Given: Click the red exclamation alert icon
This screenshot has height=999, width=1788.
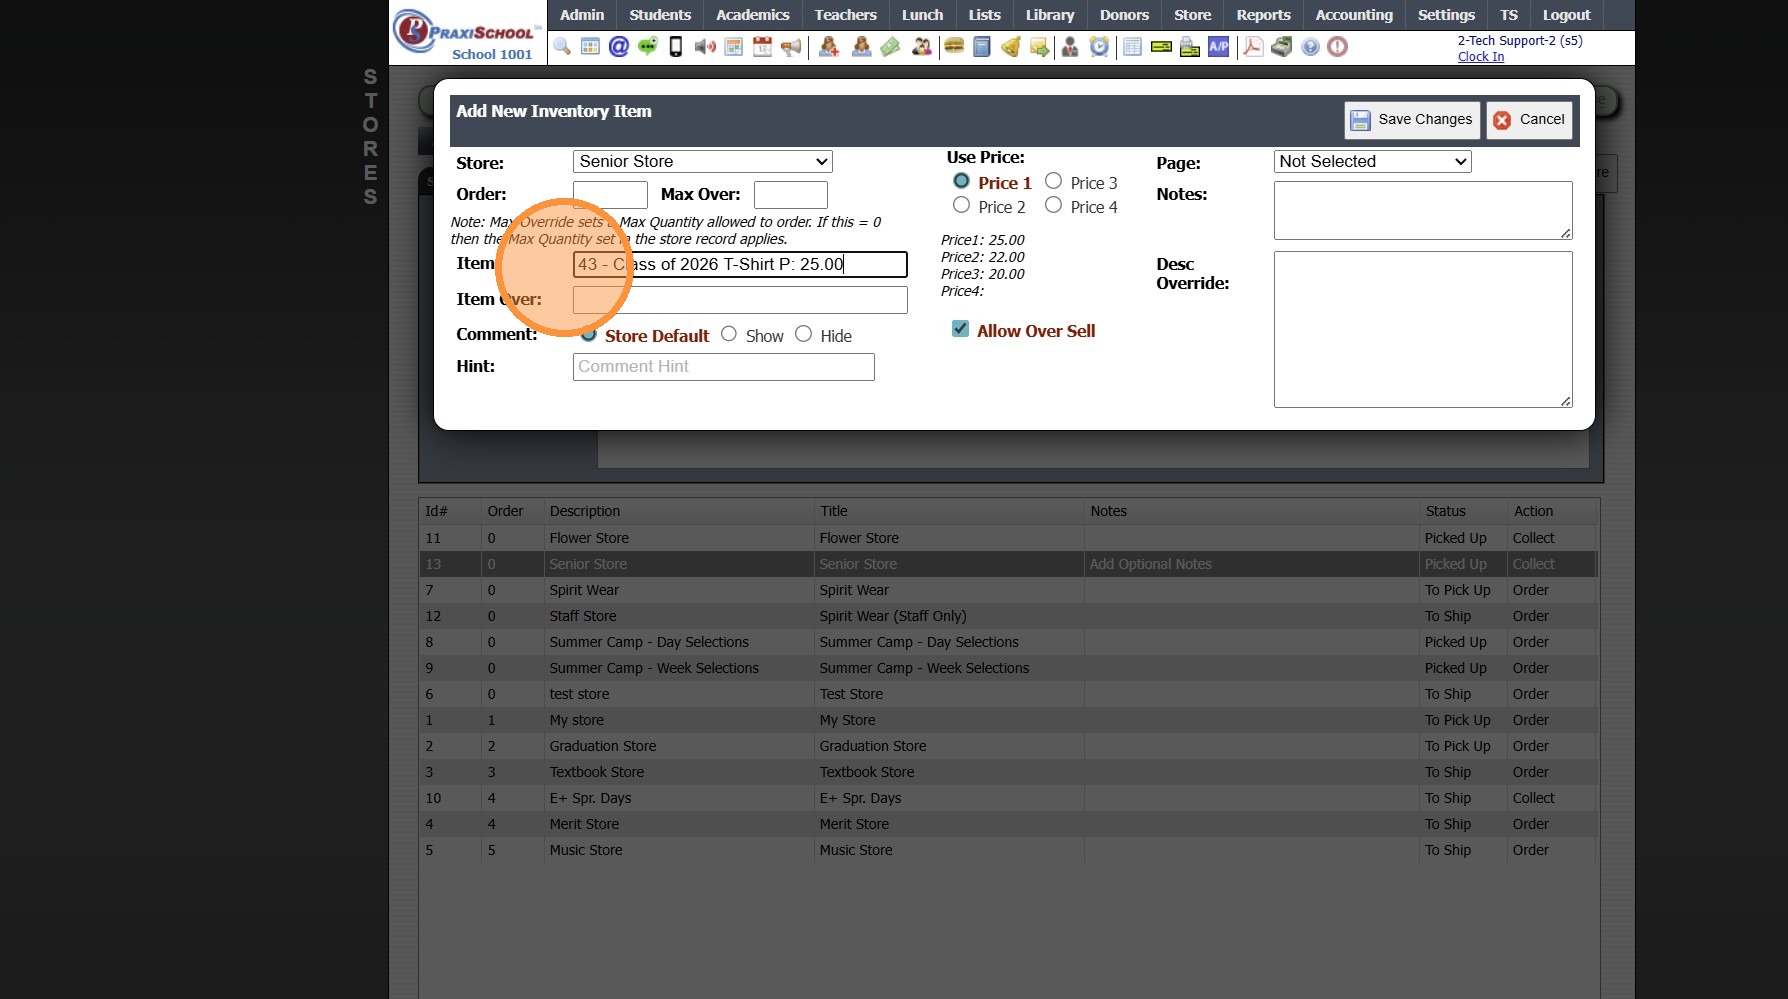Looking at the screenshot, I should [1338, 47].
